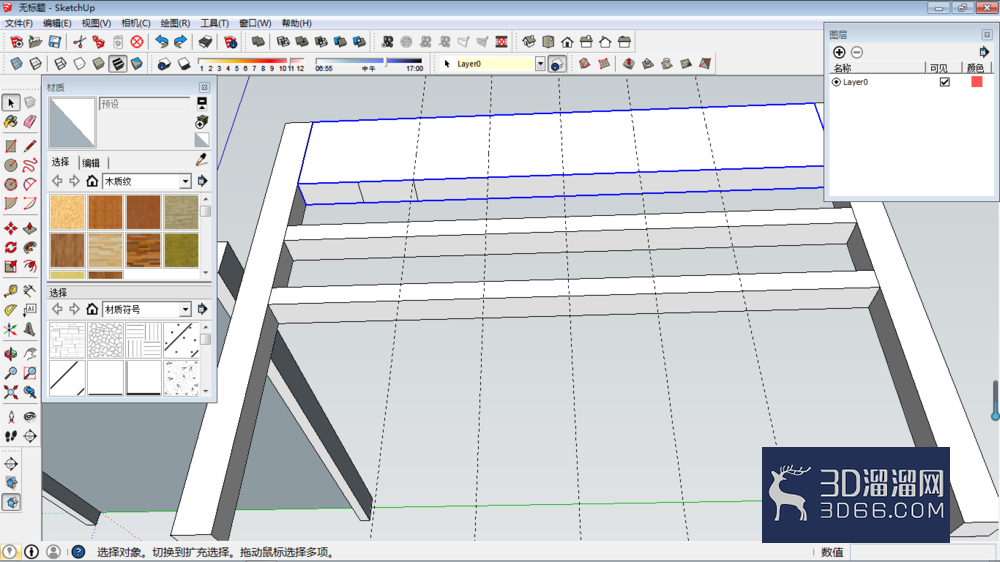Open the 木质纹 material library dropdown
Screen dimensions: 1000x562
185,182
